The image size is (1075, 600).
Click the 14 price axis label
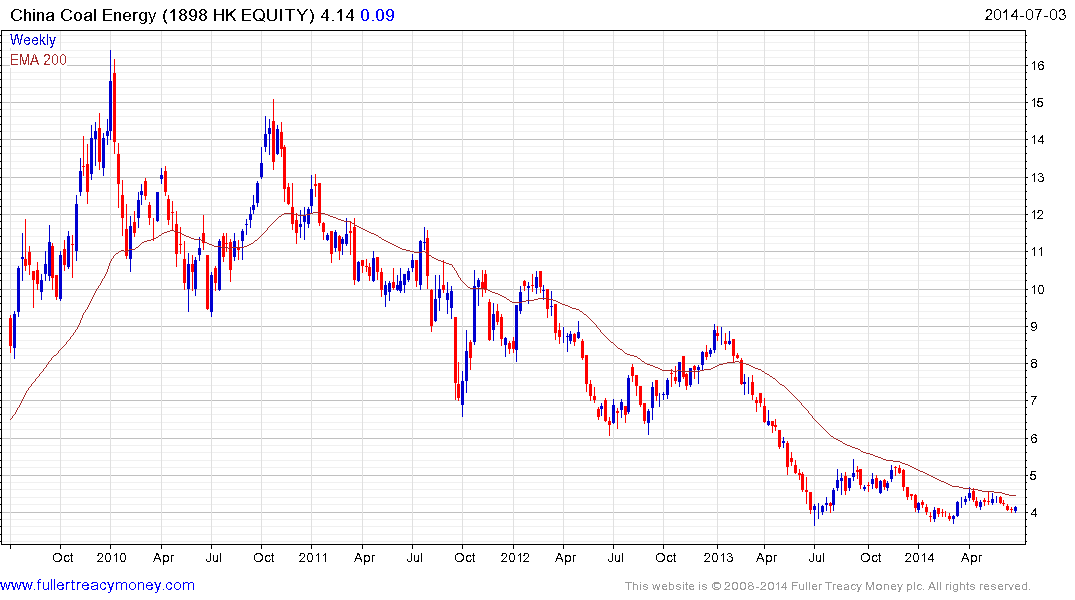click(x=1037, y=140)
